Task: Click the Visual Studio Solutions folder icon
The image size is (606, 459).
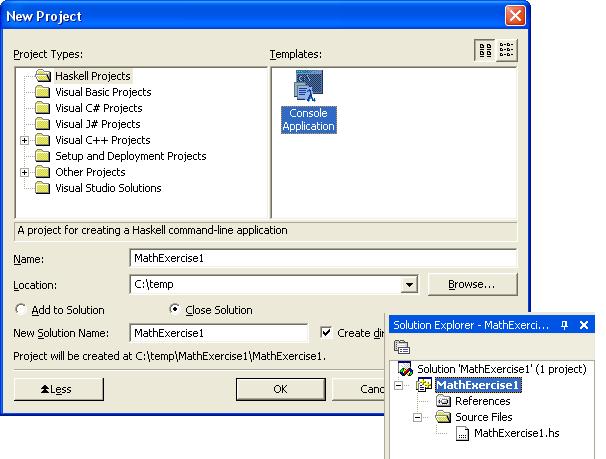Action: click(43, 188)
